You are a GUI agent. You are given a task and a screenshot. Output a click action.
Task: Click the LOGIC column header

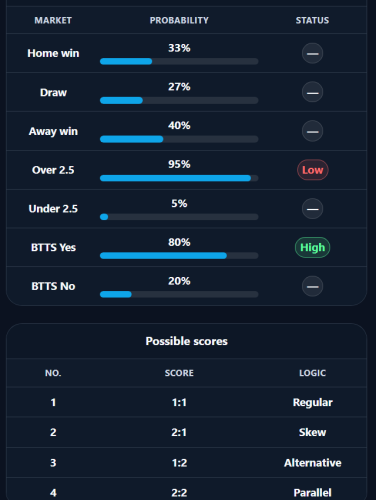pos(312,373)
